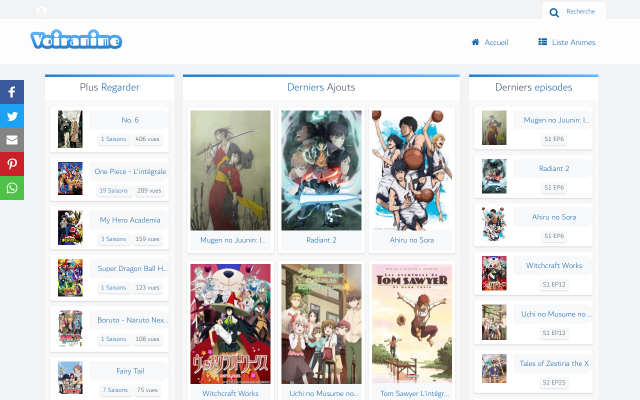Open Tales of Zestiria the X link
640x400 pixels.
554,363
